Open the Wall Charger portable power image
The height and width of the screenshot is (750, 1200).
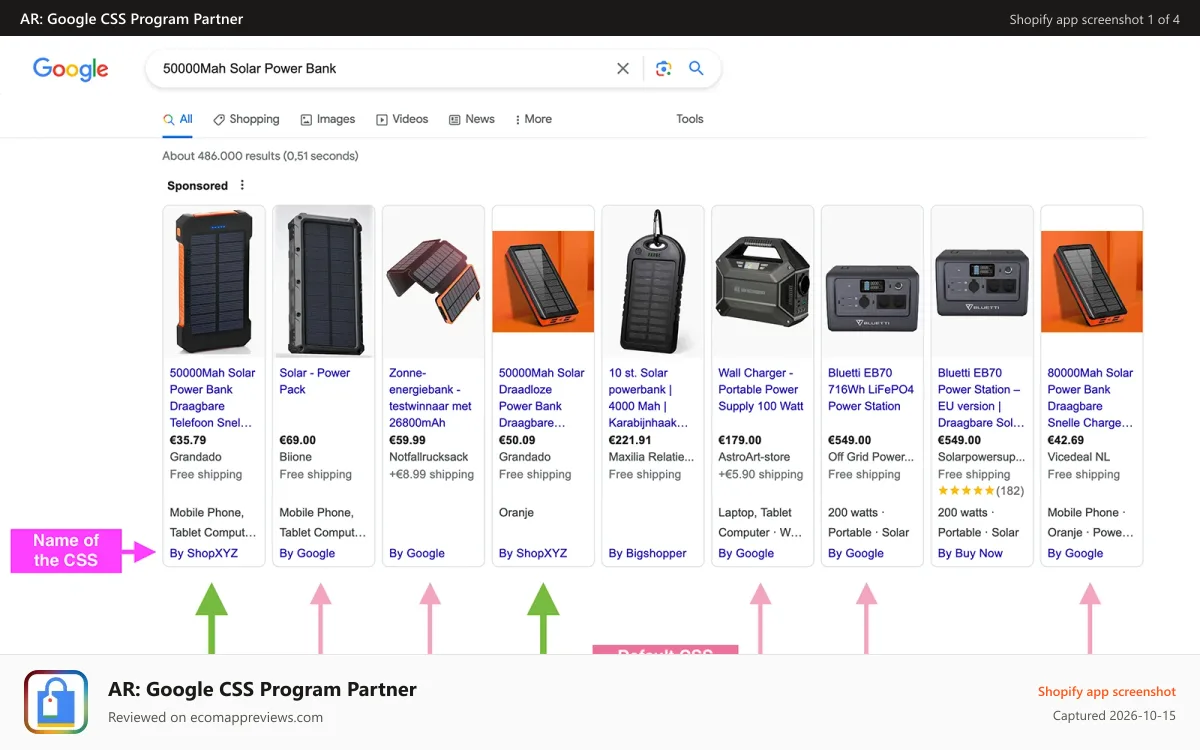[763, 282]
